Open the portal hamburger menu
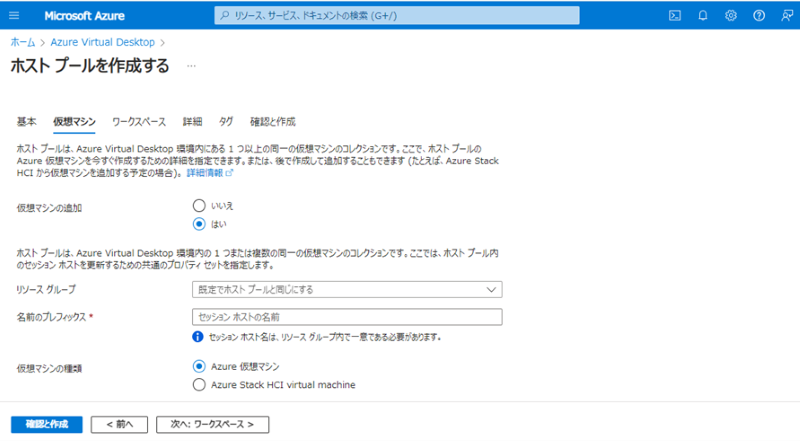Viewport: 800px width, 441px height. tap(14, 15)
